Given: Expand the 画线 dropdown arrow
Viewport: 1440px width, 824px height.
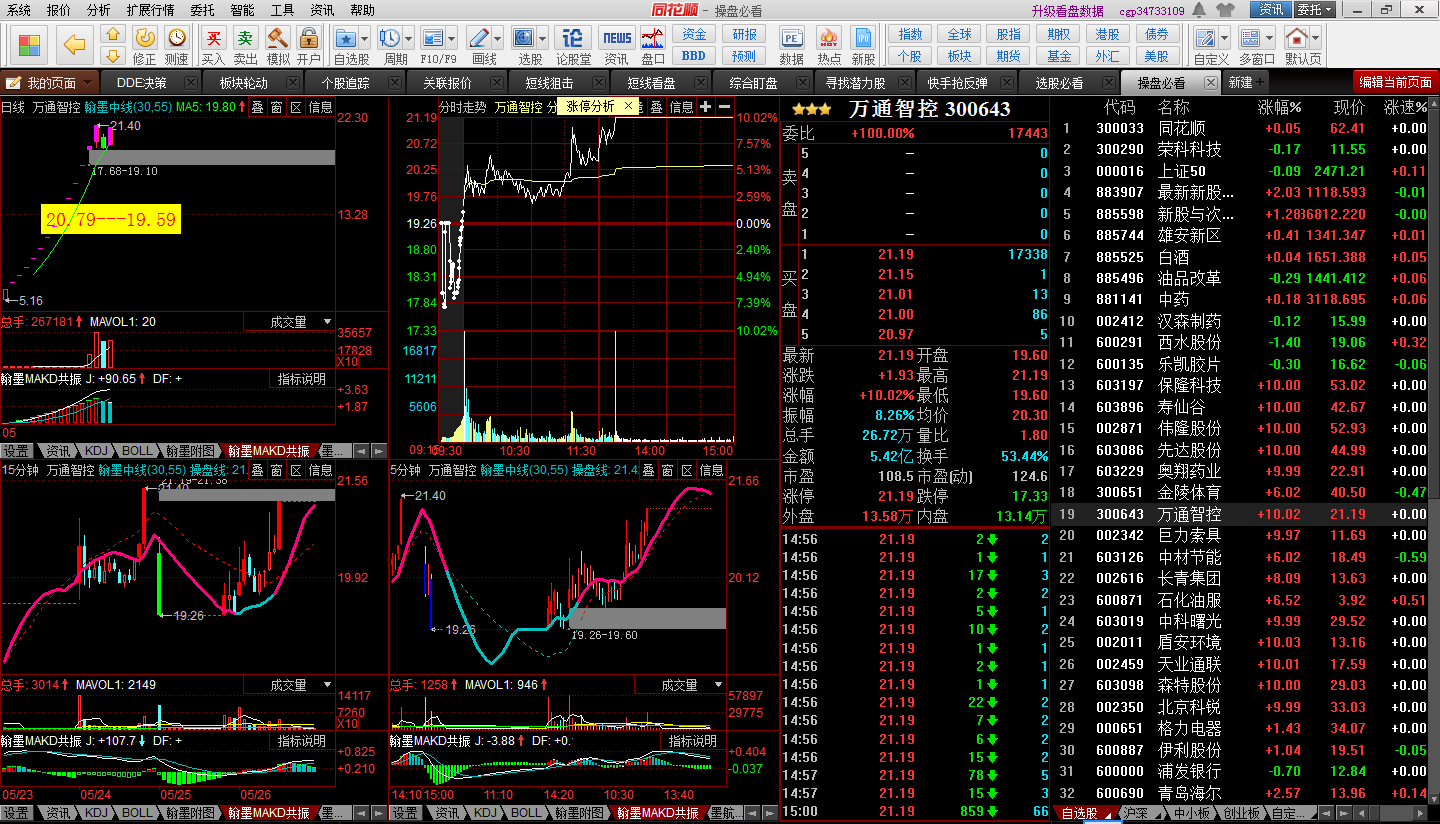Looking at the screenshot, I should coord(496,38).
